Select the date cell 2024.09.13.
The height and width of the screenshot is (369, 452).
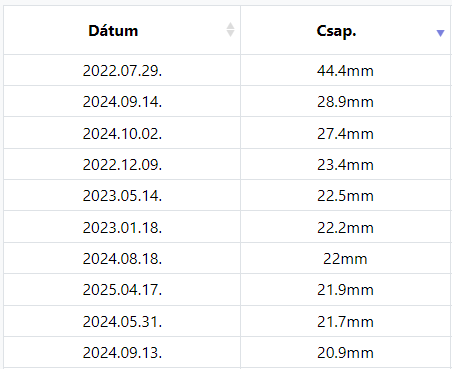click(x=122, y=353)
